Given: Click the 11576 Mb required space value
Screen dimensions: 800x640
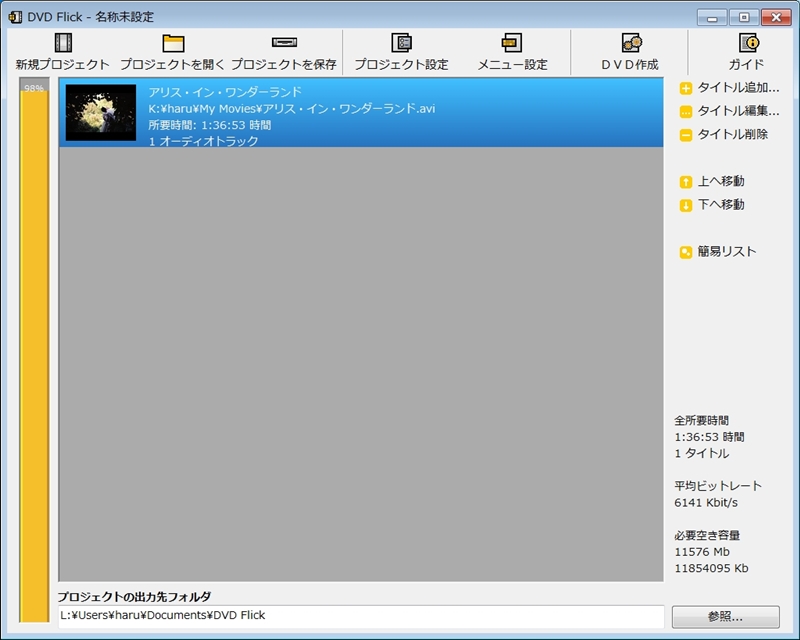Looking at the screenshot, I should 702,552.
